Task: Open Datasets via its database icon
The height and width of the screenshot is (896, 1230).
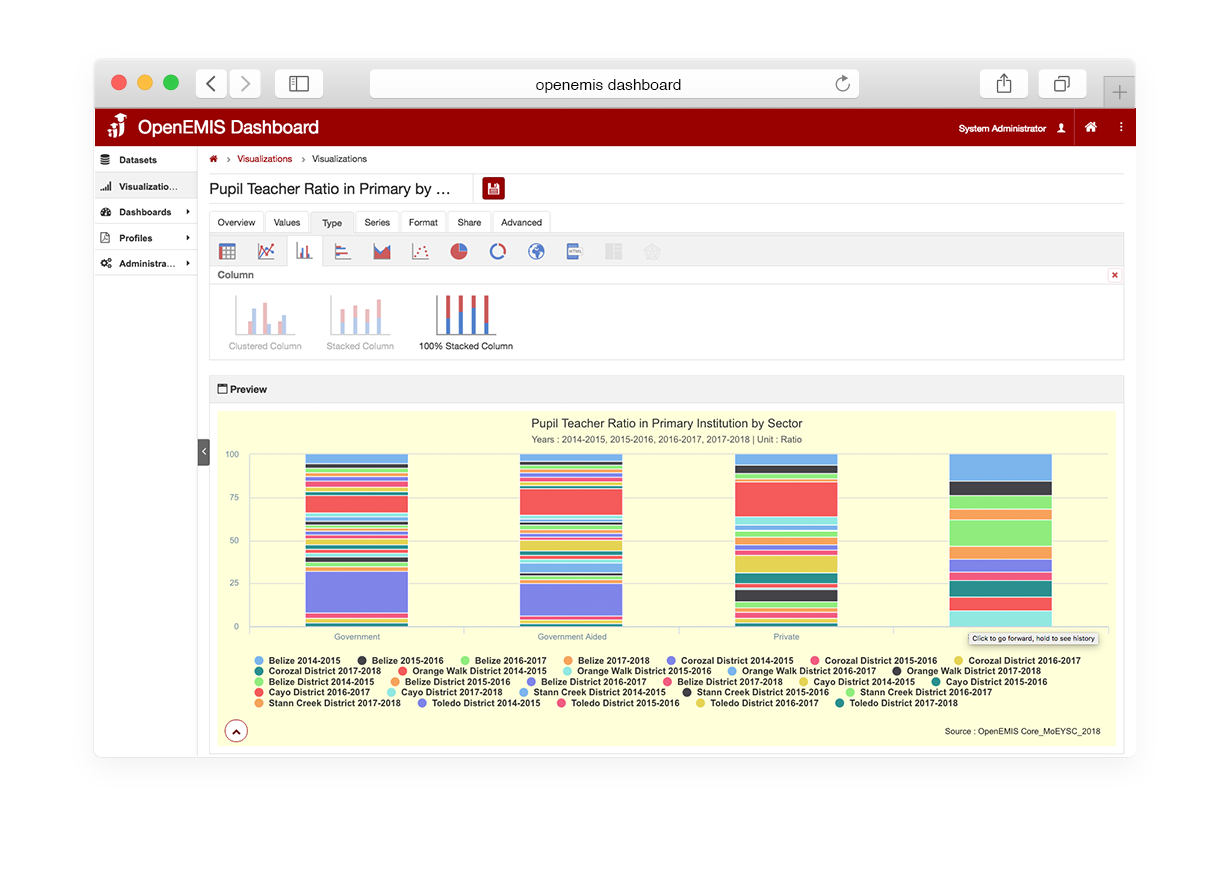Action: tap(106, 160)
